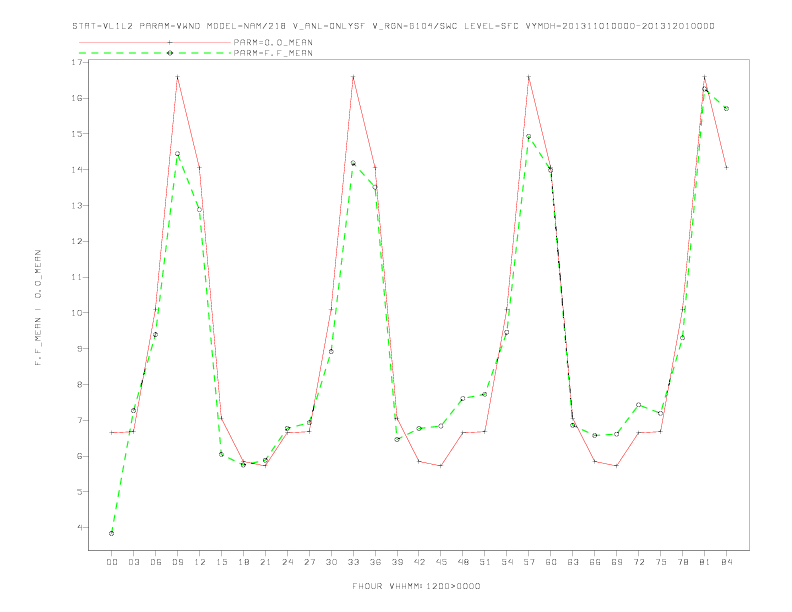Click y-axis tick label 10

(77, 313)
